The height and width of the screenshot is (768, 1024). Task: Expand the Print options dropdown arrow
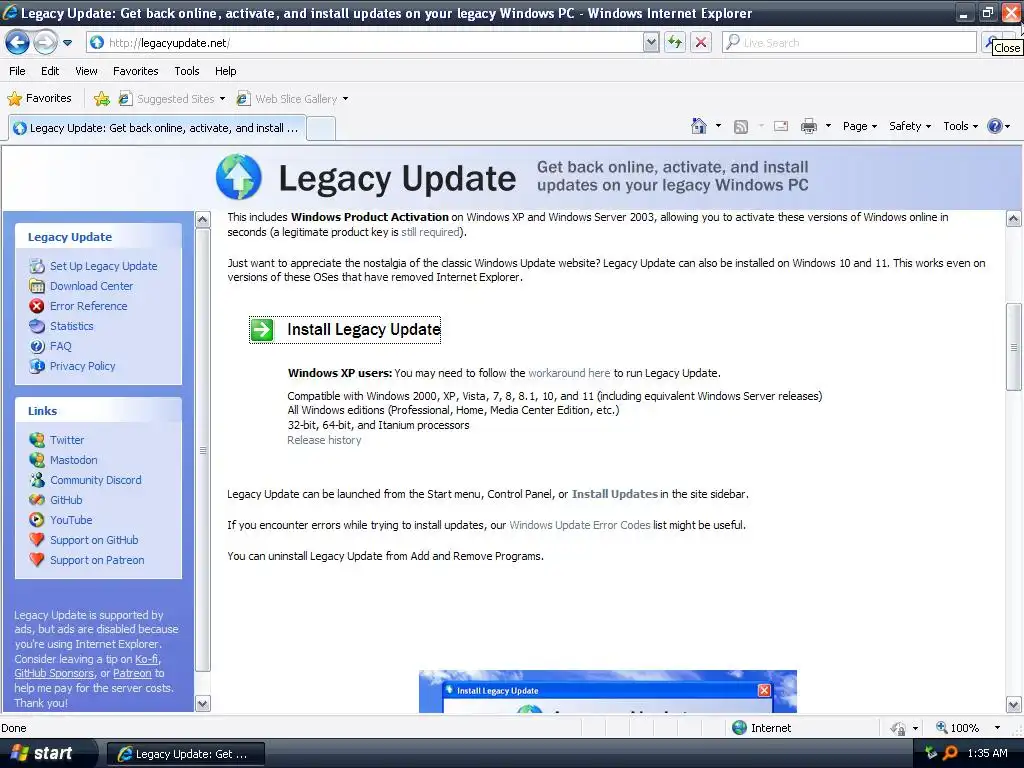pos(828,125)
